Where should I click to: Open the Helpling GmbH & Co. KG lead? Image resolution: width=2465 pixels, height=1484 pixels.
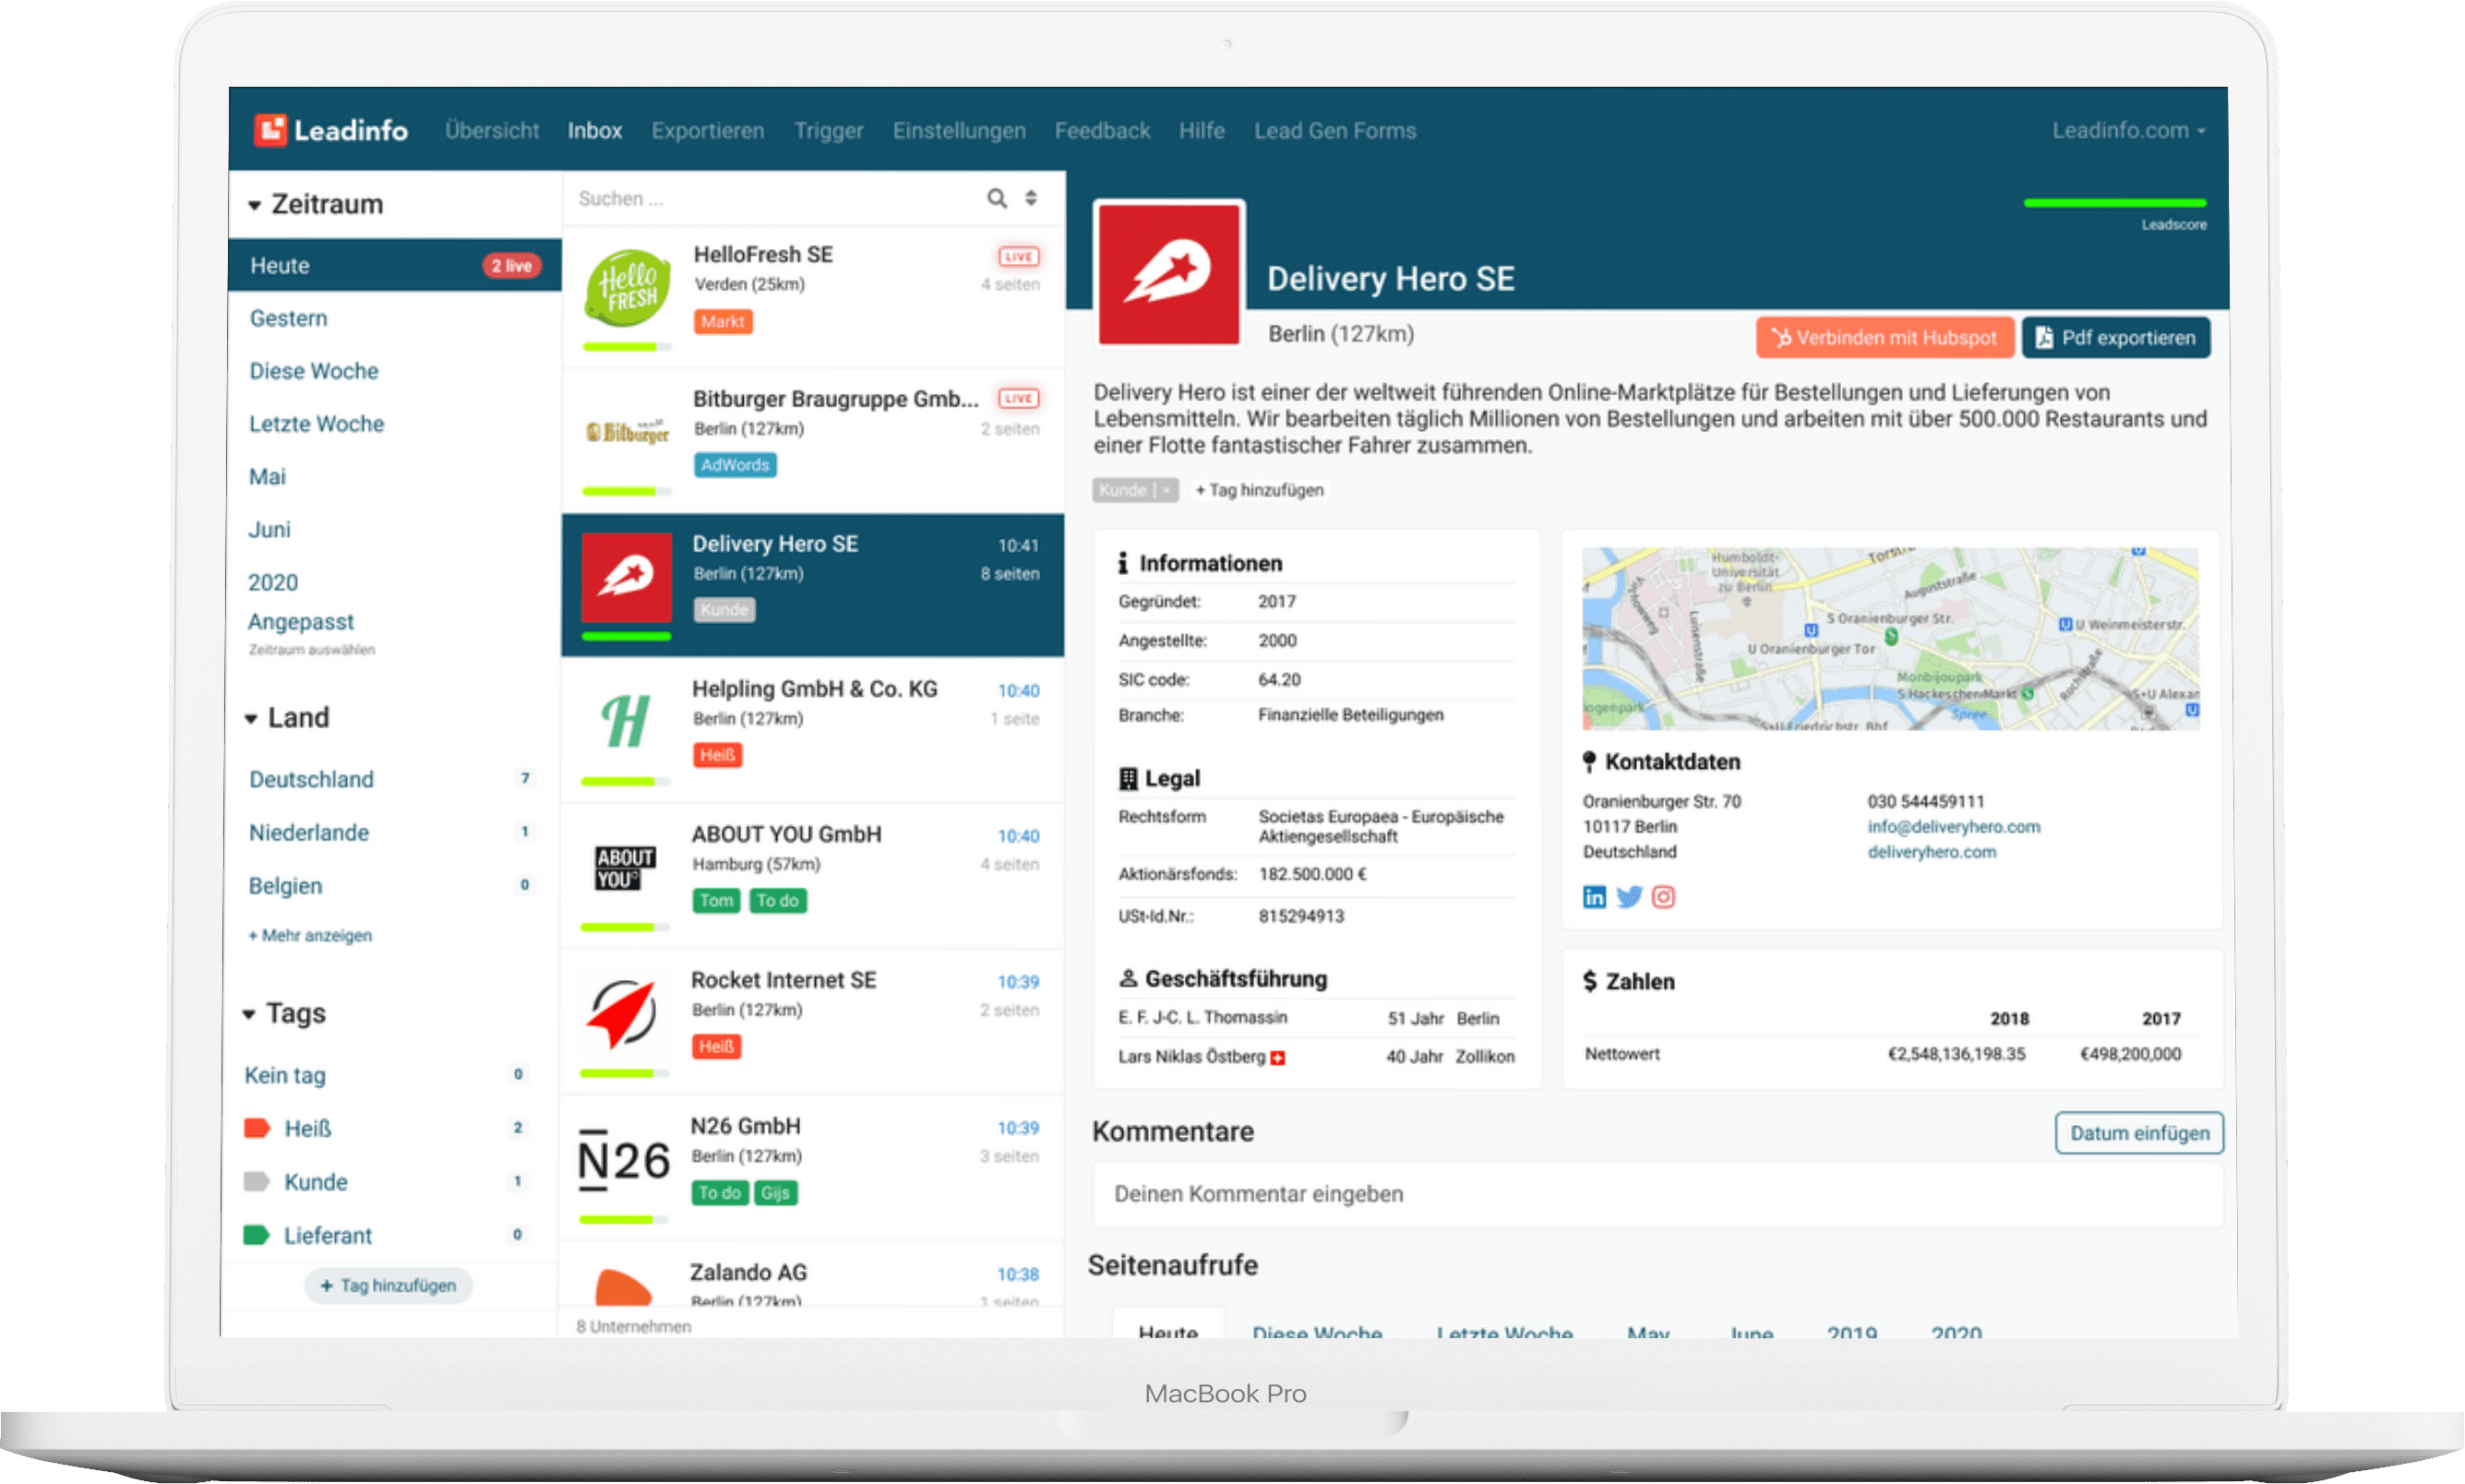[x=812, y=730]
